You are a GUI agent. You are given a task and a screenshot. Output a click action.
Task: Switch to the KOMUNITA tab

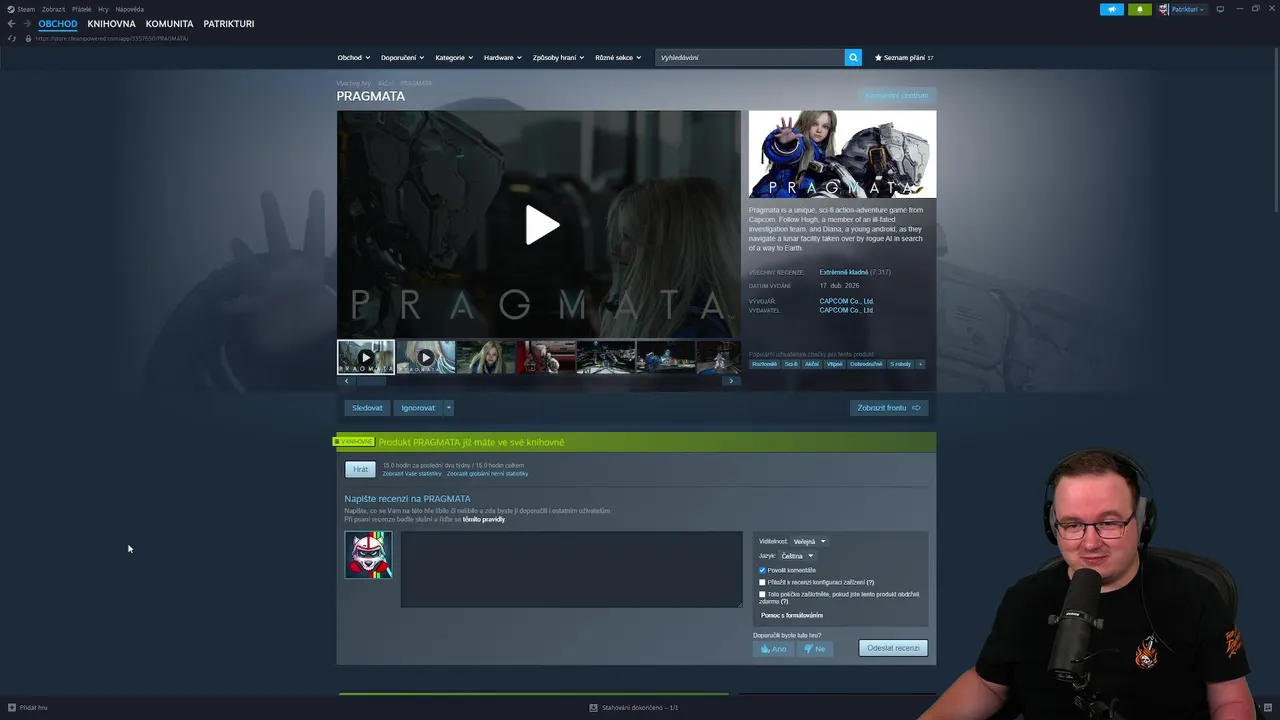coord(169,24)
